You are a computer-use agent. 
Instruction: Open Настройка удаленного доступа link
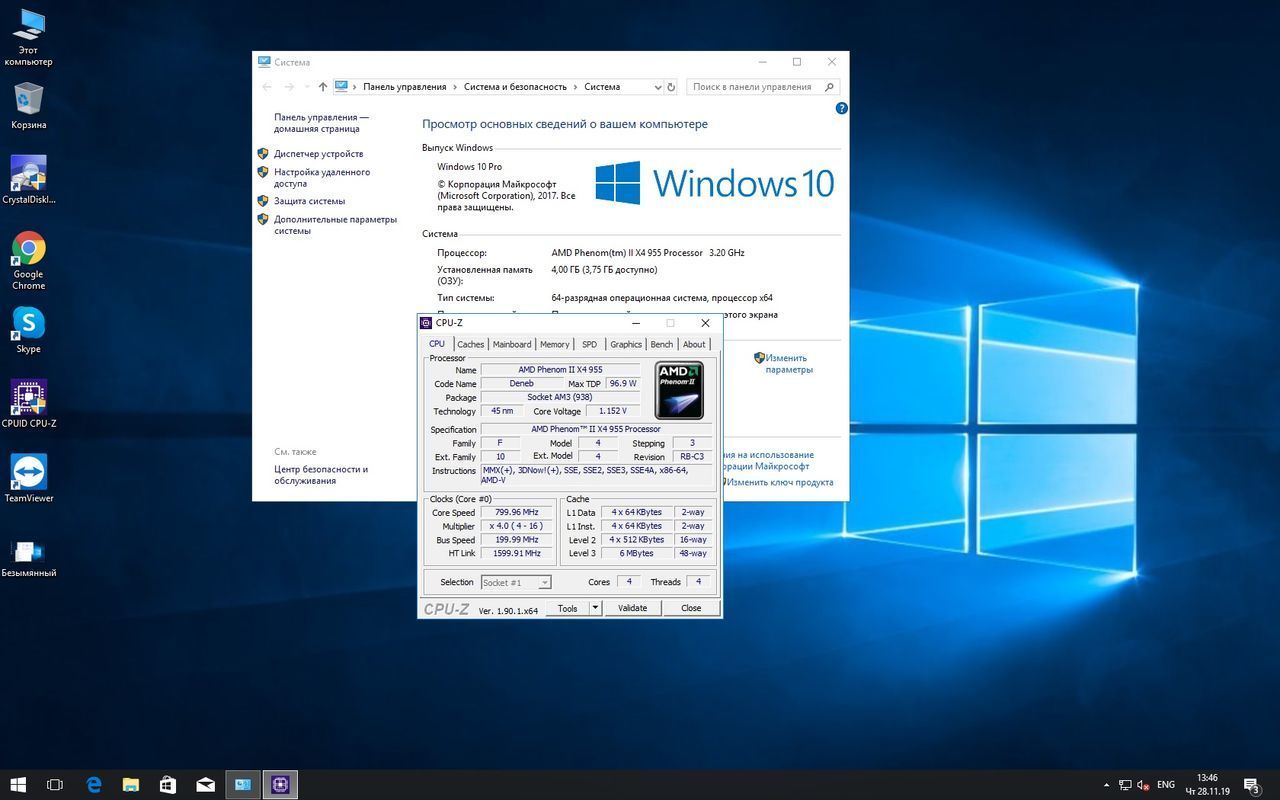pyautogui.click(x=322, y=178)
